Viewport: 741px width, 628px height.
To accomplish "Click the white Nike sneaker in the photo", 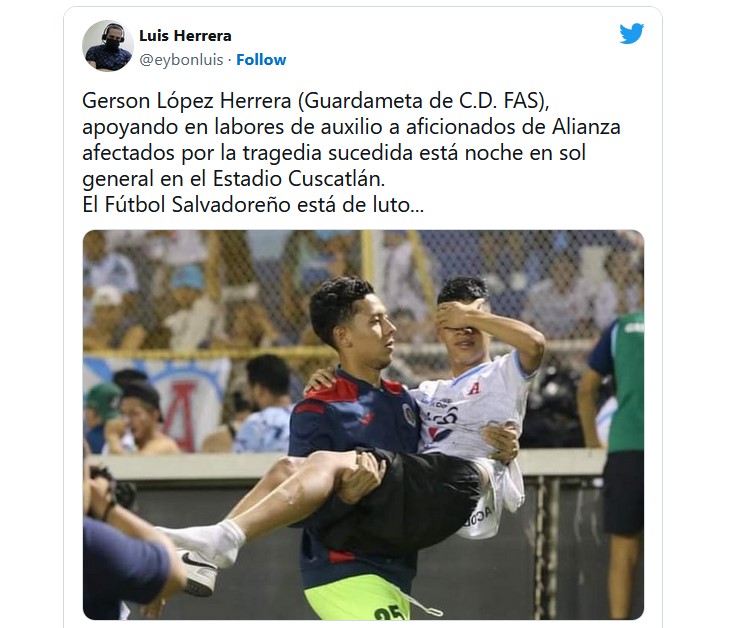I will coord(198,572).
